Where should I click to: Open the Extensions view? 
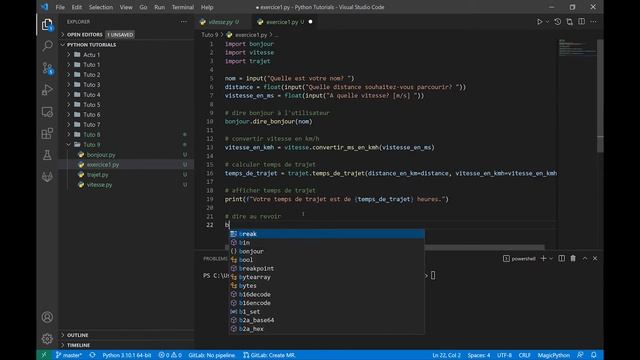(47, 133)
